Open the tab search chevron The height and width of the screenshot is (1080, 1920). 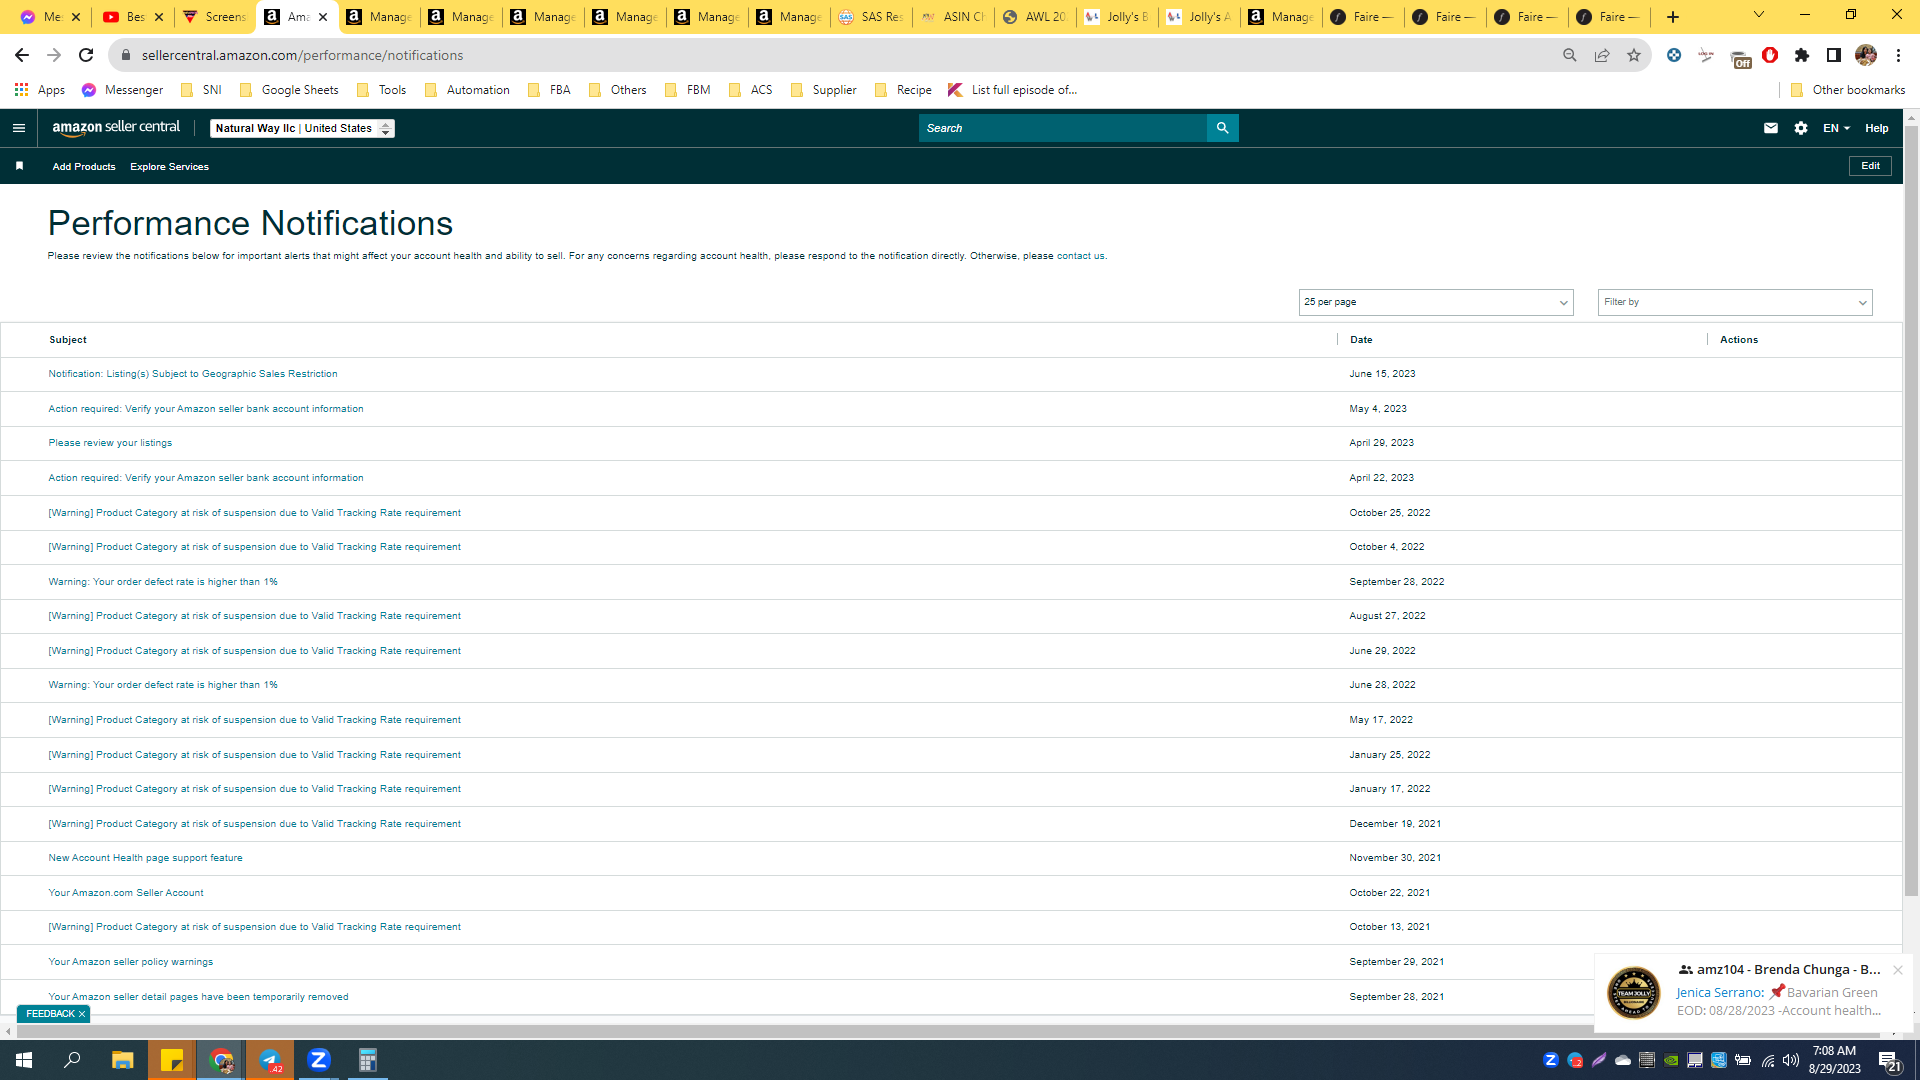click(1759, 15)
